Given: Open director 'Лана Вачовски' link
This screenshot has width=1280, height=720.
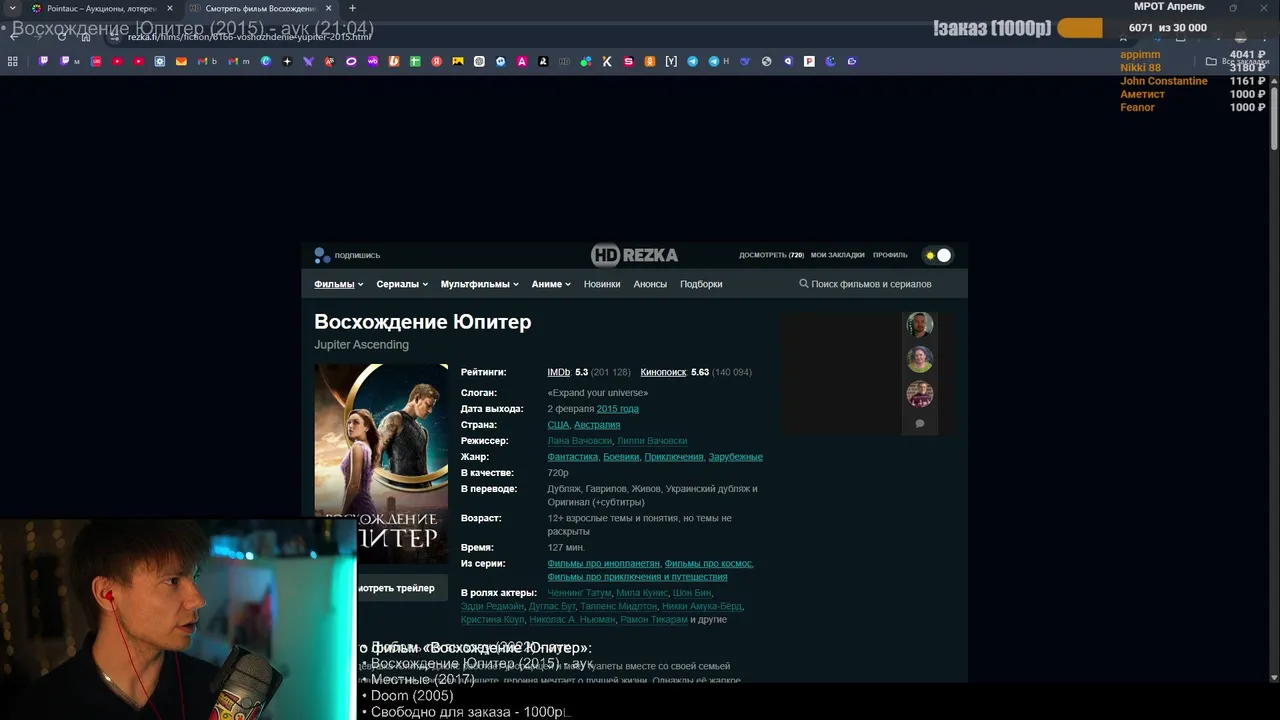Looking at the screenshot, I should coord(579,441).
